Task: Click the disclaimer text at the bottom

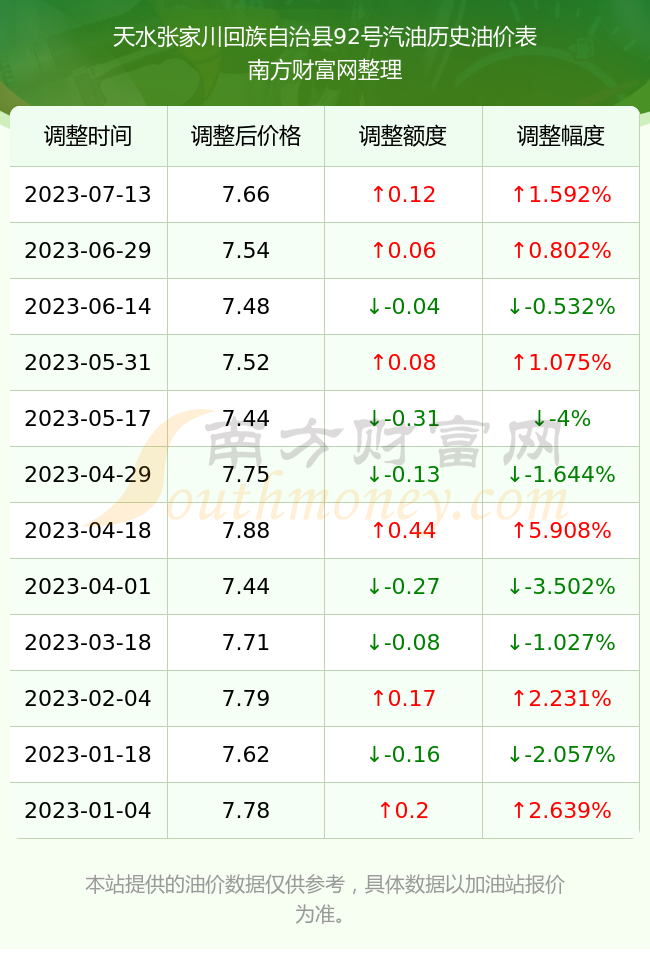Action: 324,899
